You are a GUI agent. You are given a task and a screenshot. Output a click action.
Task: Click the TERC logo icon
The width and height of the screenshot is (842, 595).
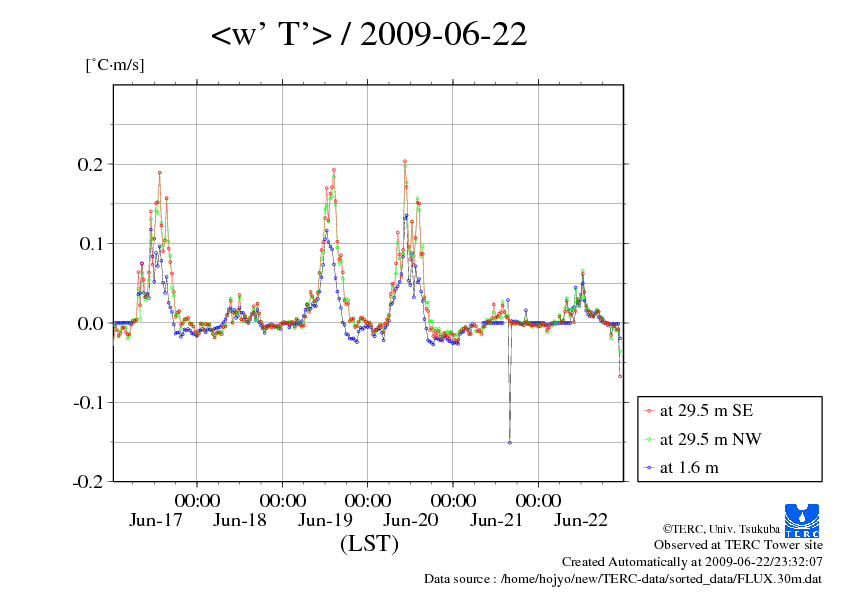[x=802, y=520]
